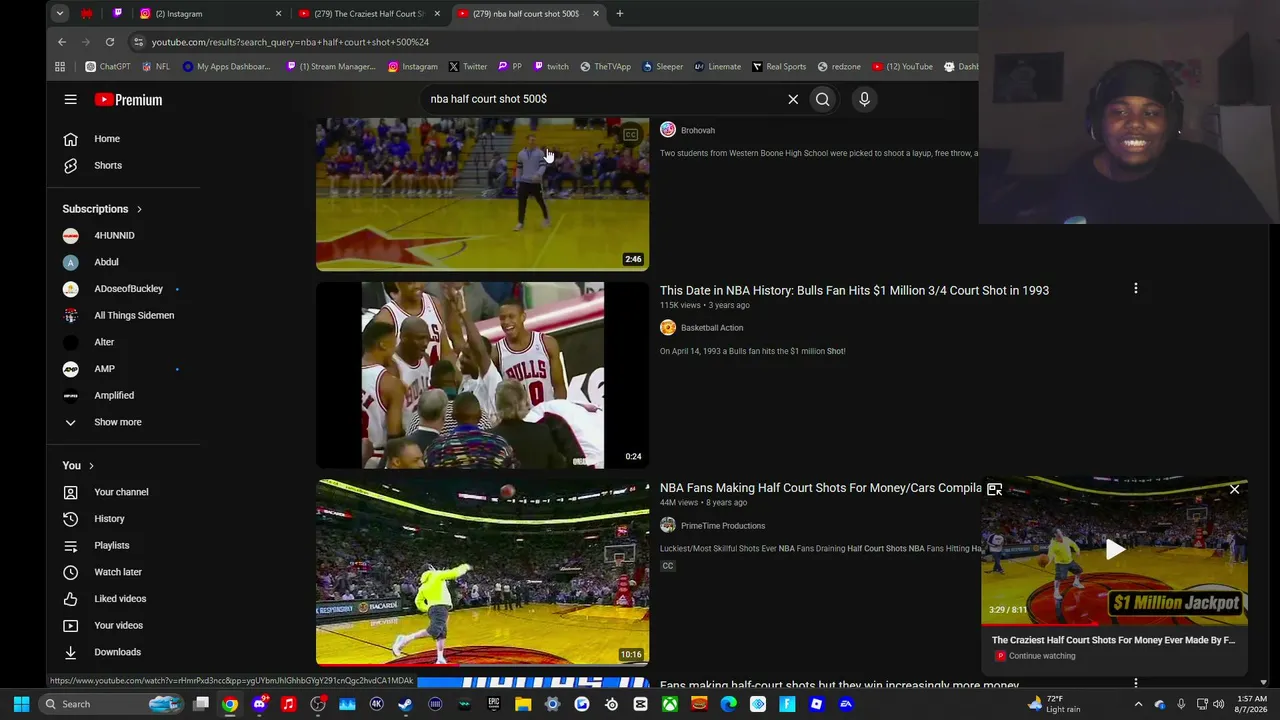This screenshot has width=1280, height=720.
Task: Select the nba half court shot tab
Action: (528, 14)
